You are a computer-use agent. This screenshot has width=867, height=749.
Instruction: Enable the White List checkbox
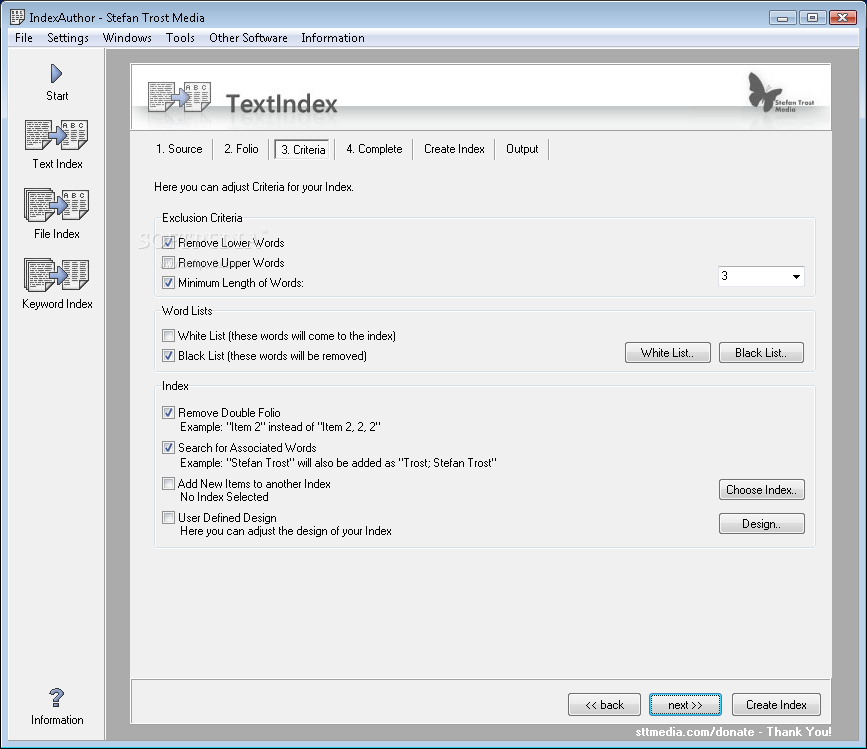point(169,336)
